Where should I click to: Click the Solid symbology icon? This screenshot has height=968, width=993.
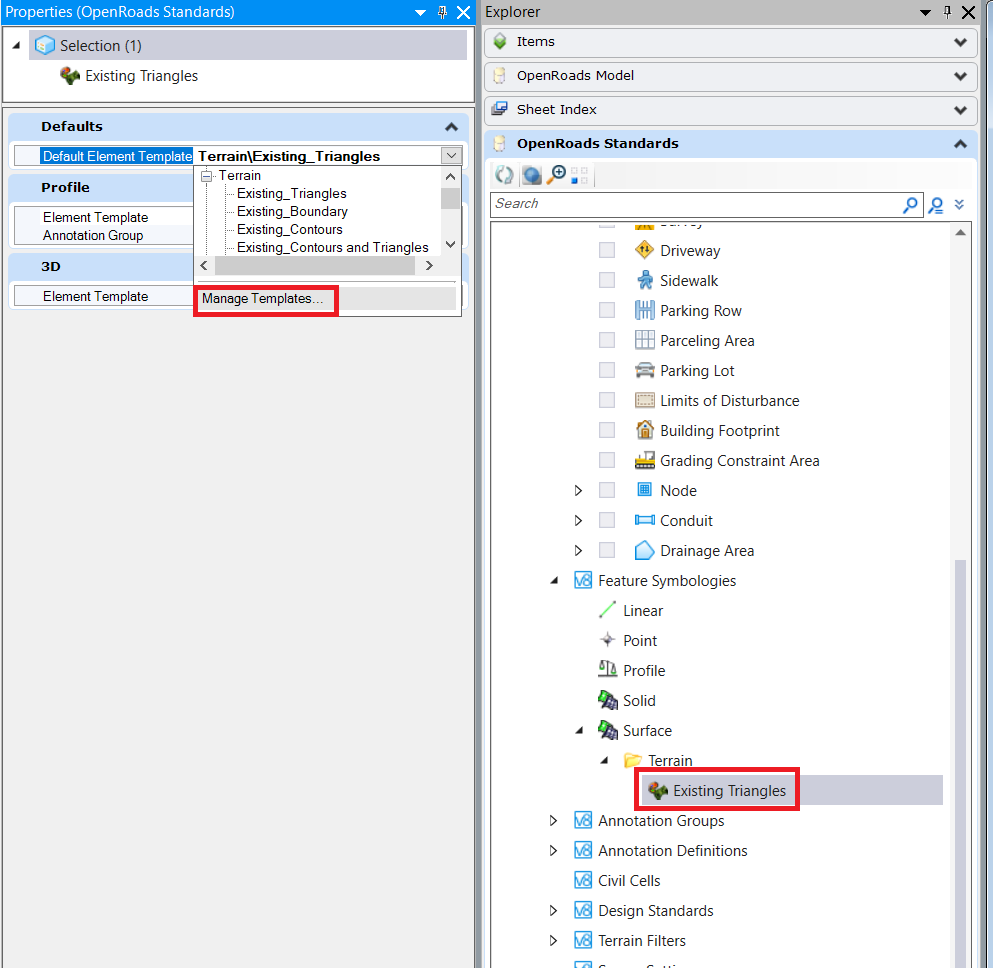click(607, 700)
